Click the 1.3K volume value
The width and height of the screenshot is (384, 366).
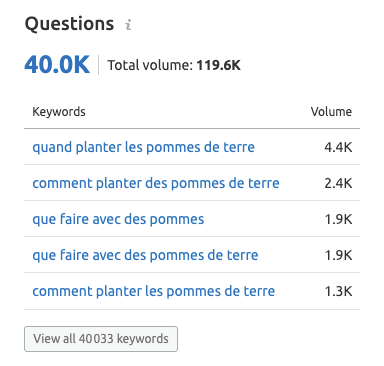click(338, 291)
